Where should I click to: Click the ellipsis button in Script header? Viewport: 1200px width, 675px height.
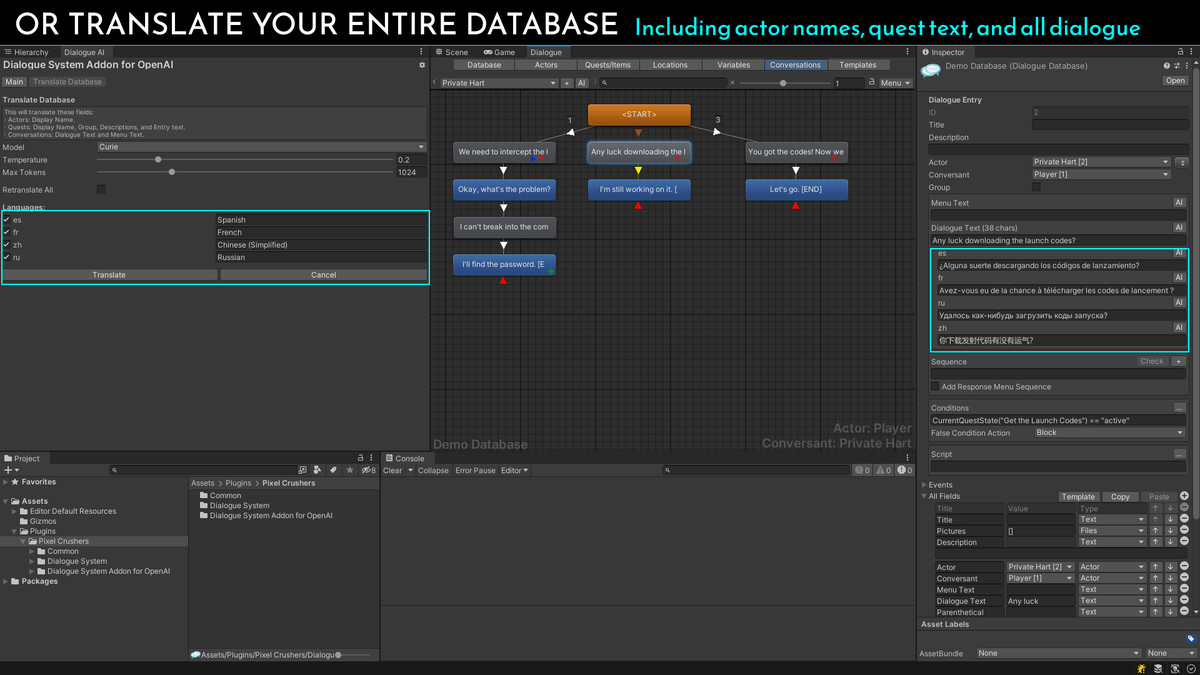(x=1179, y=454)
